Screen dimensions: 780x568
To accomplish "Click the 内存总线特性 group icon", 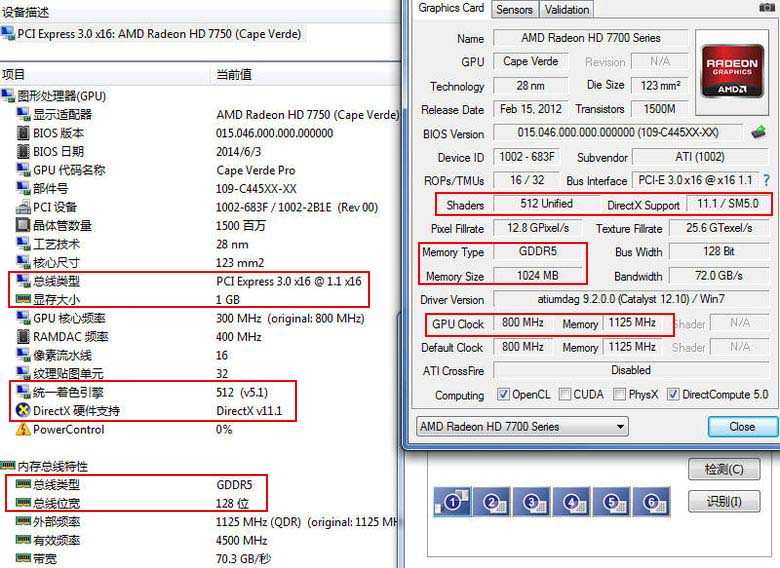I will [x=8, y=466].
